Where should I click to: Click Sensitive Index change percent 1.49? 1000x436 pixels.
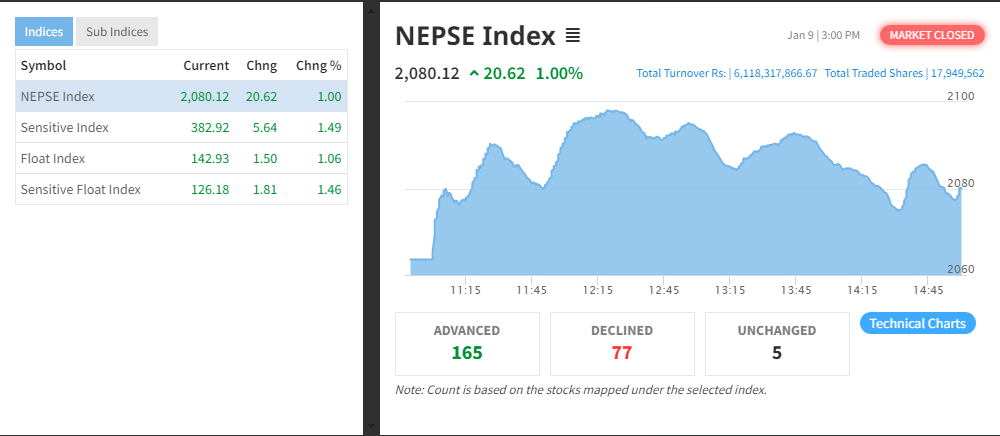330,127
